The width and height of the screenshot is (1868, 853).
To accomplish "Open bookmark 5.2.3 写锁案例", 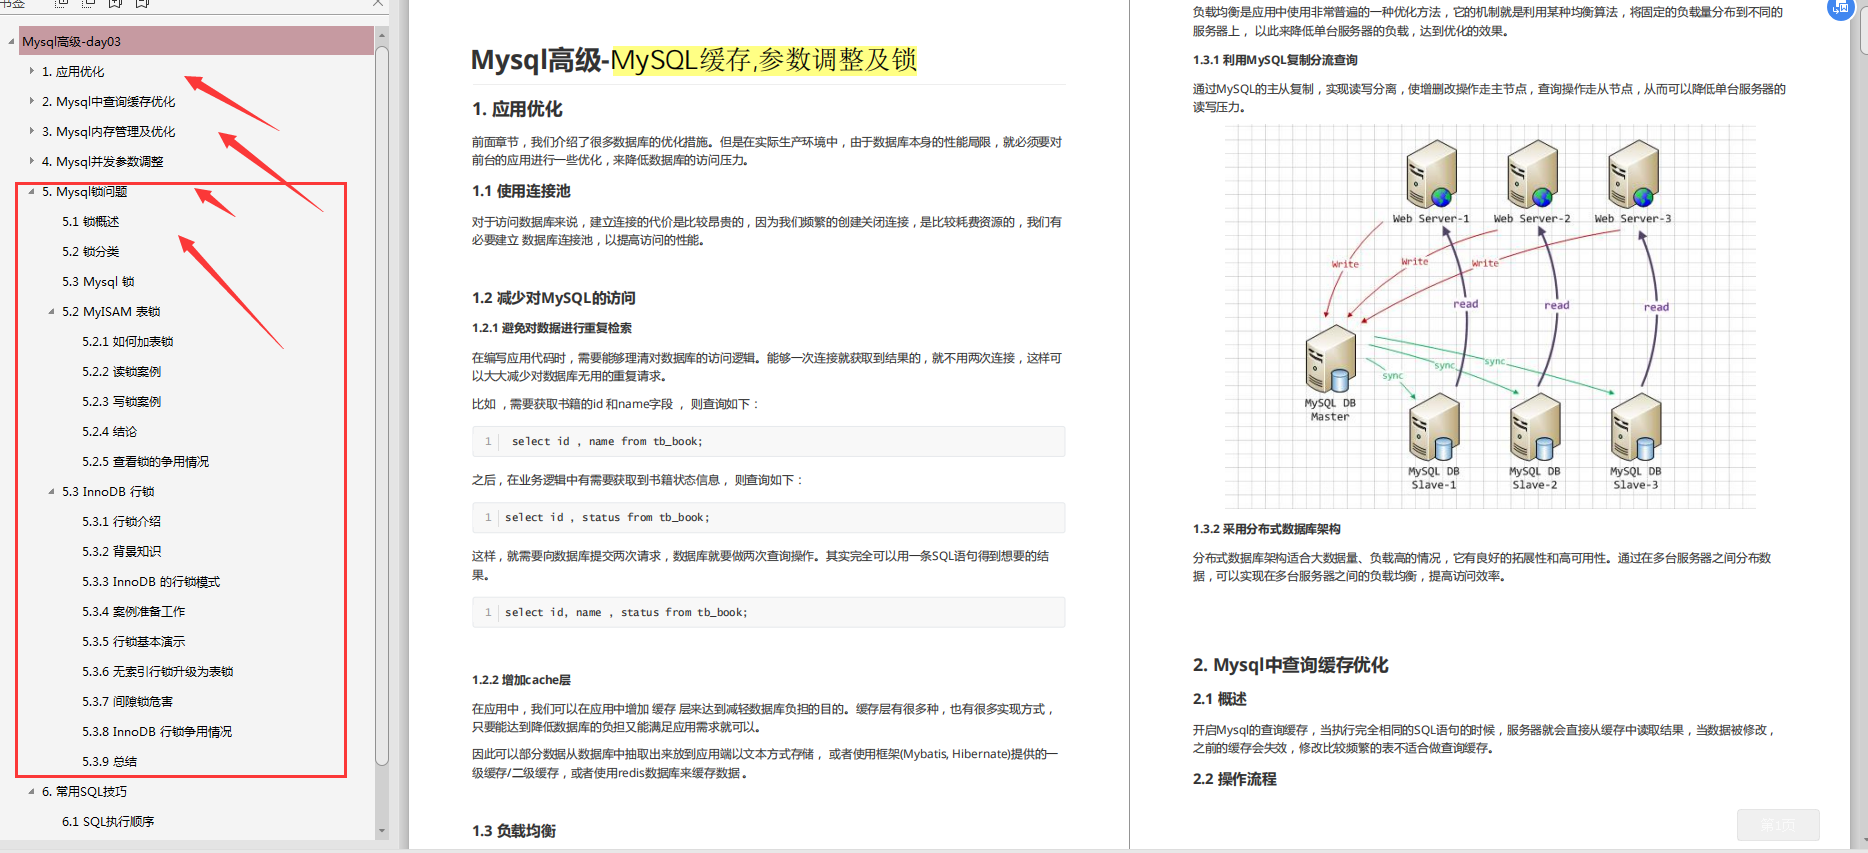I will click(121, 401).
